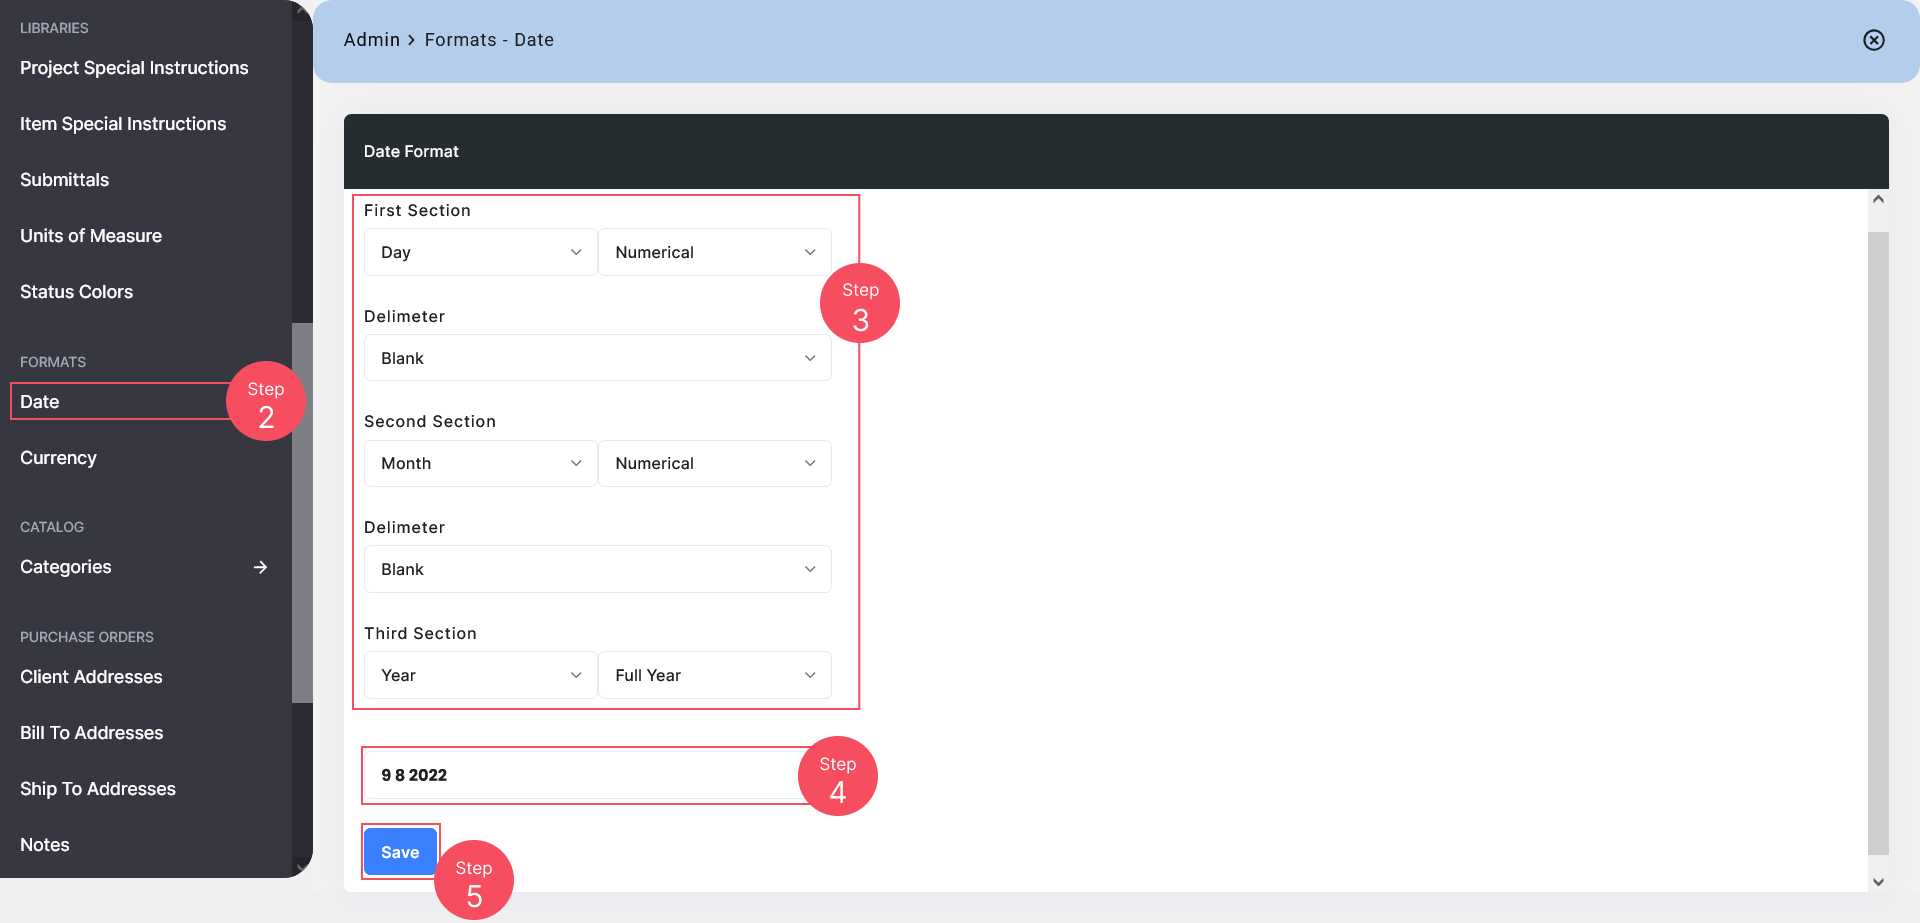The height and width of the screenshot is (923, 1920).
Task: Open First Section Numerical format dropdown
Action: click(x=715, y=252)
